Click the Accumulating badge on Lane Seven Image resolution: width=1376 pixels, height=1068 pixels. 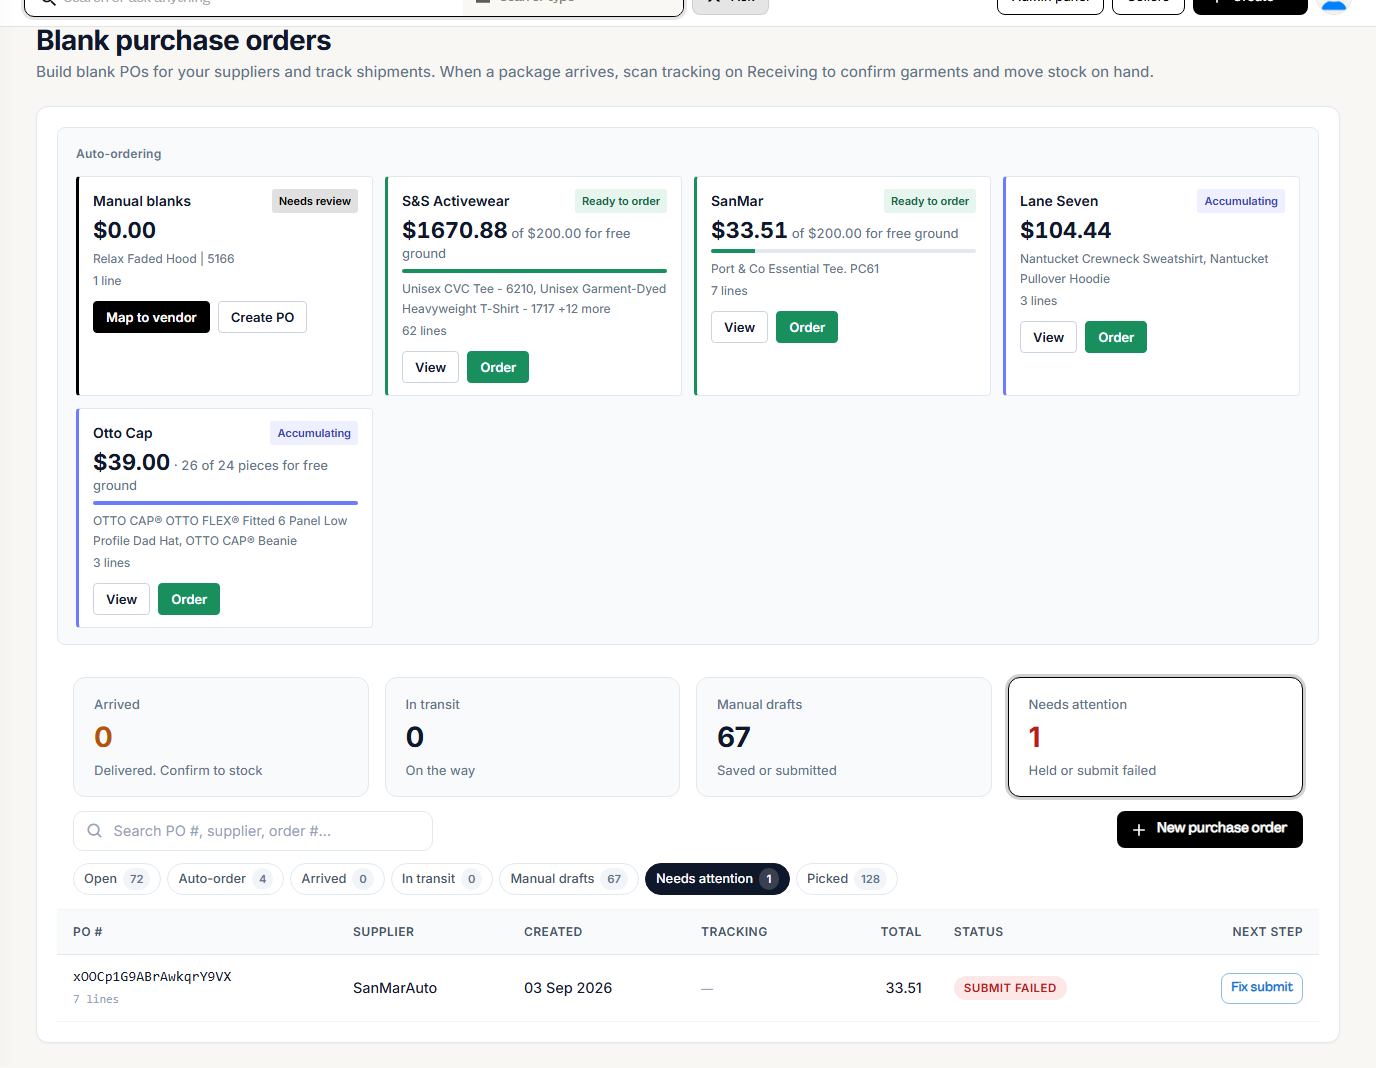tap(1241, 201)
